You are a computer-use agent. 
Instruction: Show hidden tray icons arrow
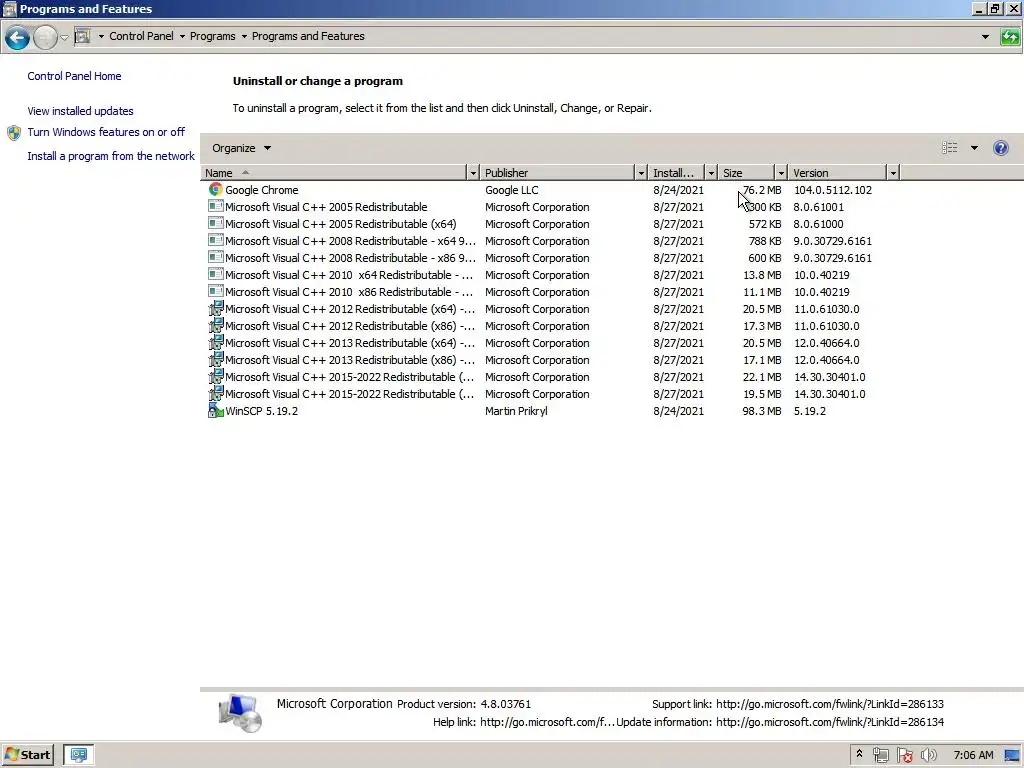coord(859,754)
